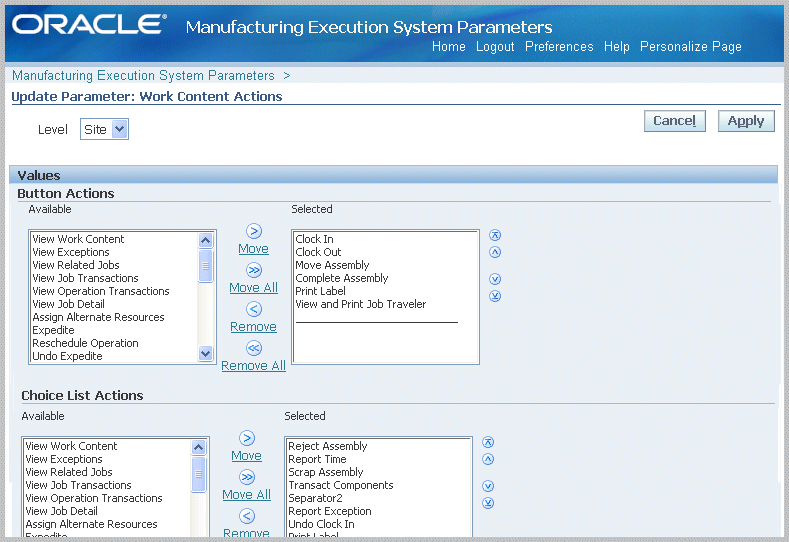Move selected Button Action to top icon
This screenshot has width=789, height=542.
[495, 235]
